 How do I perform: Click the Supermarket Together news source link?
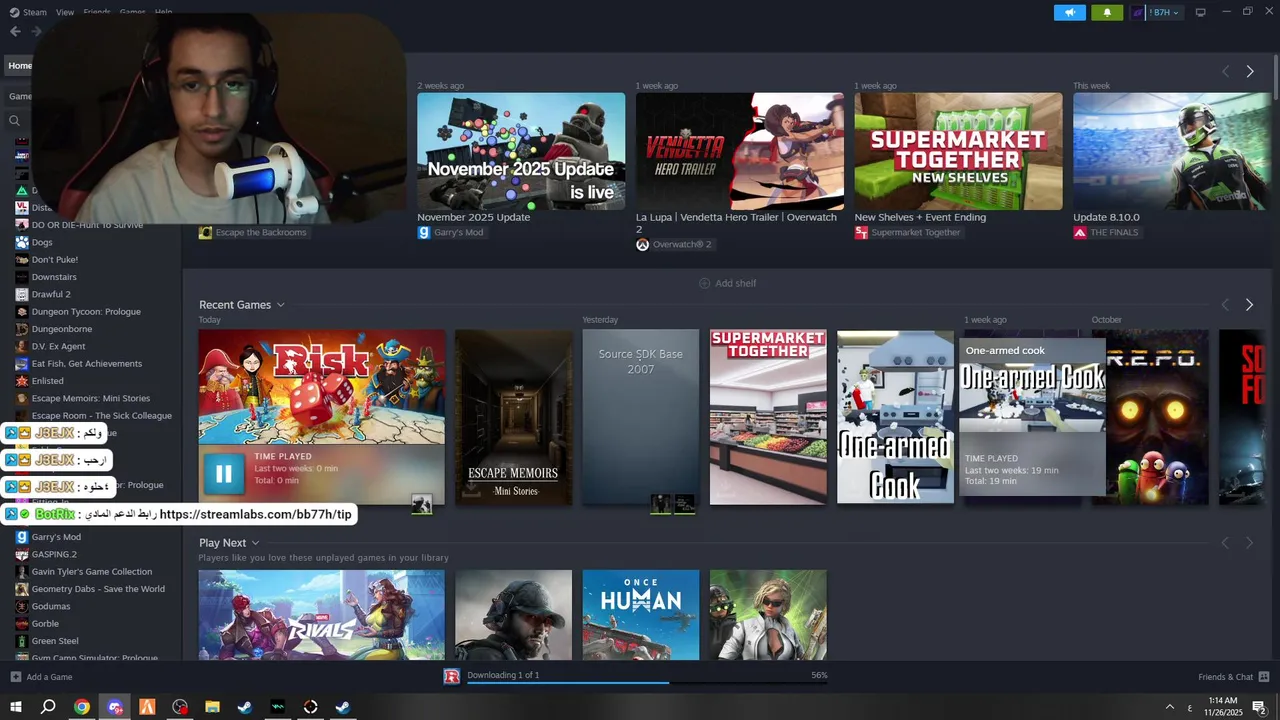click(x=907, y=232)
